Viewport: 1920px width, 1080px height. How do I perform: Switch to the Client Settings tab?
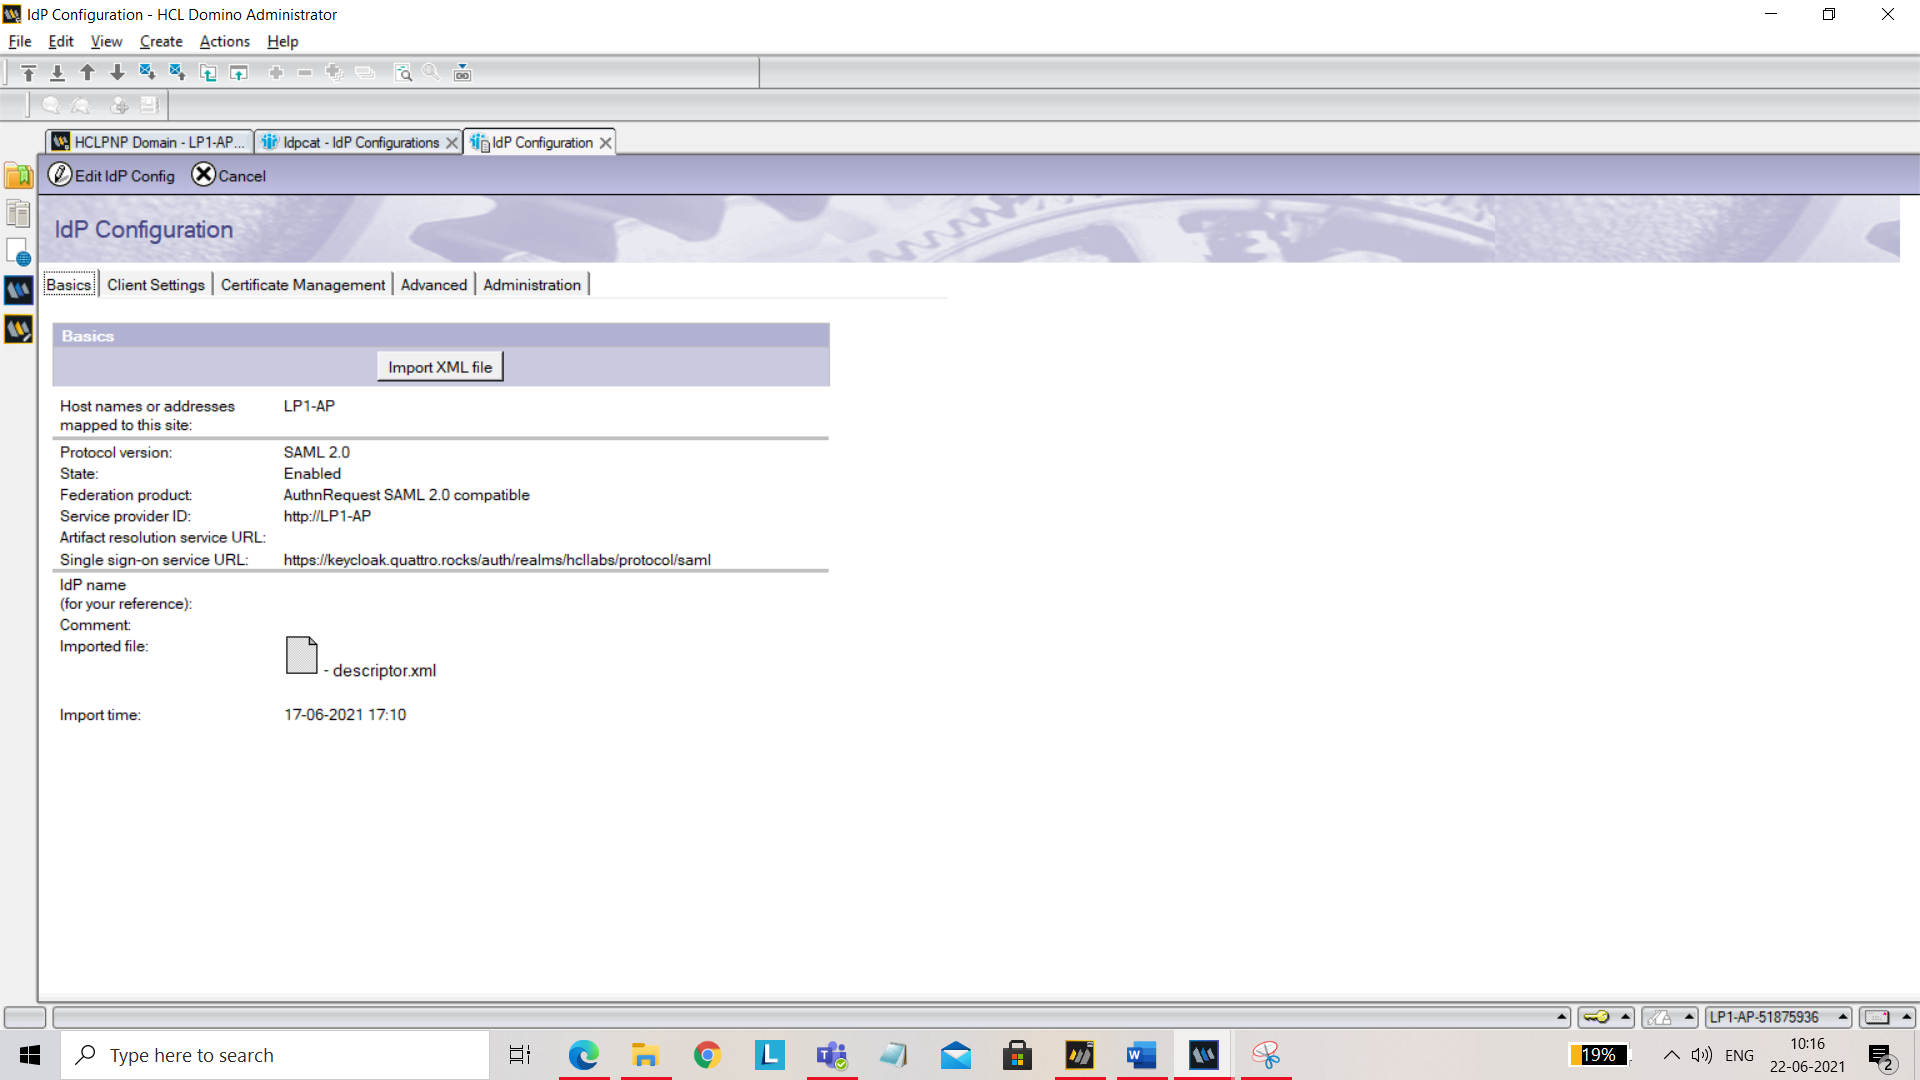tap(154, 285)
